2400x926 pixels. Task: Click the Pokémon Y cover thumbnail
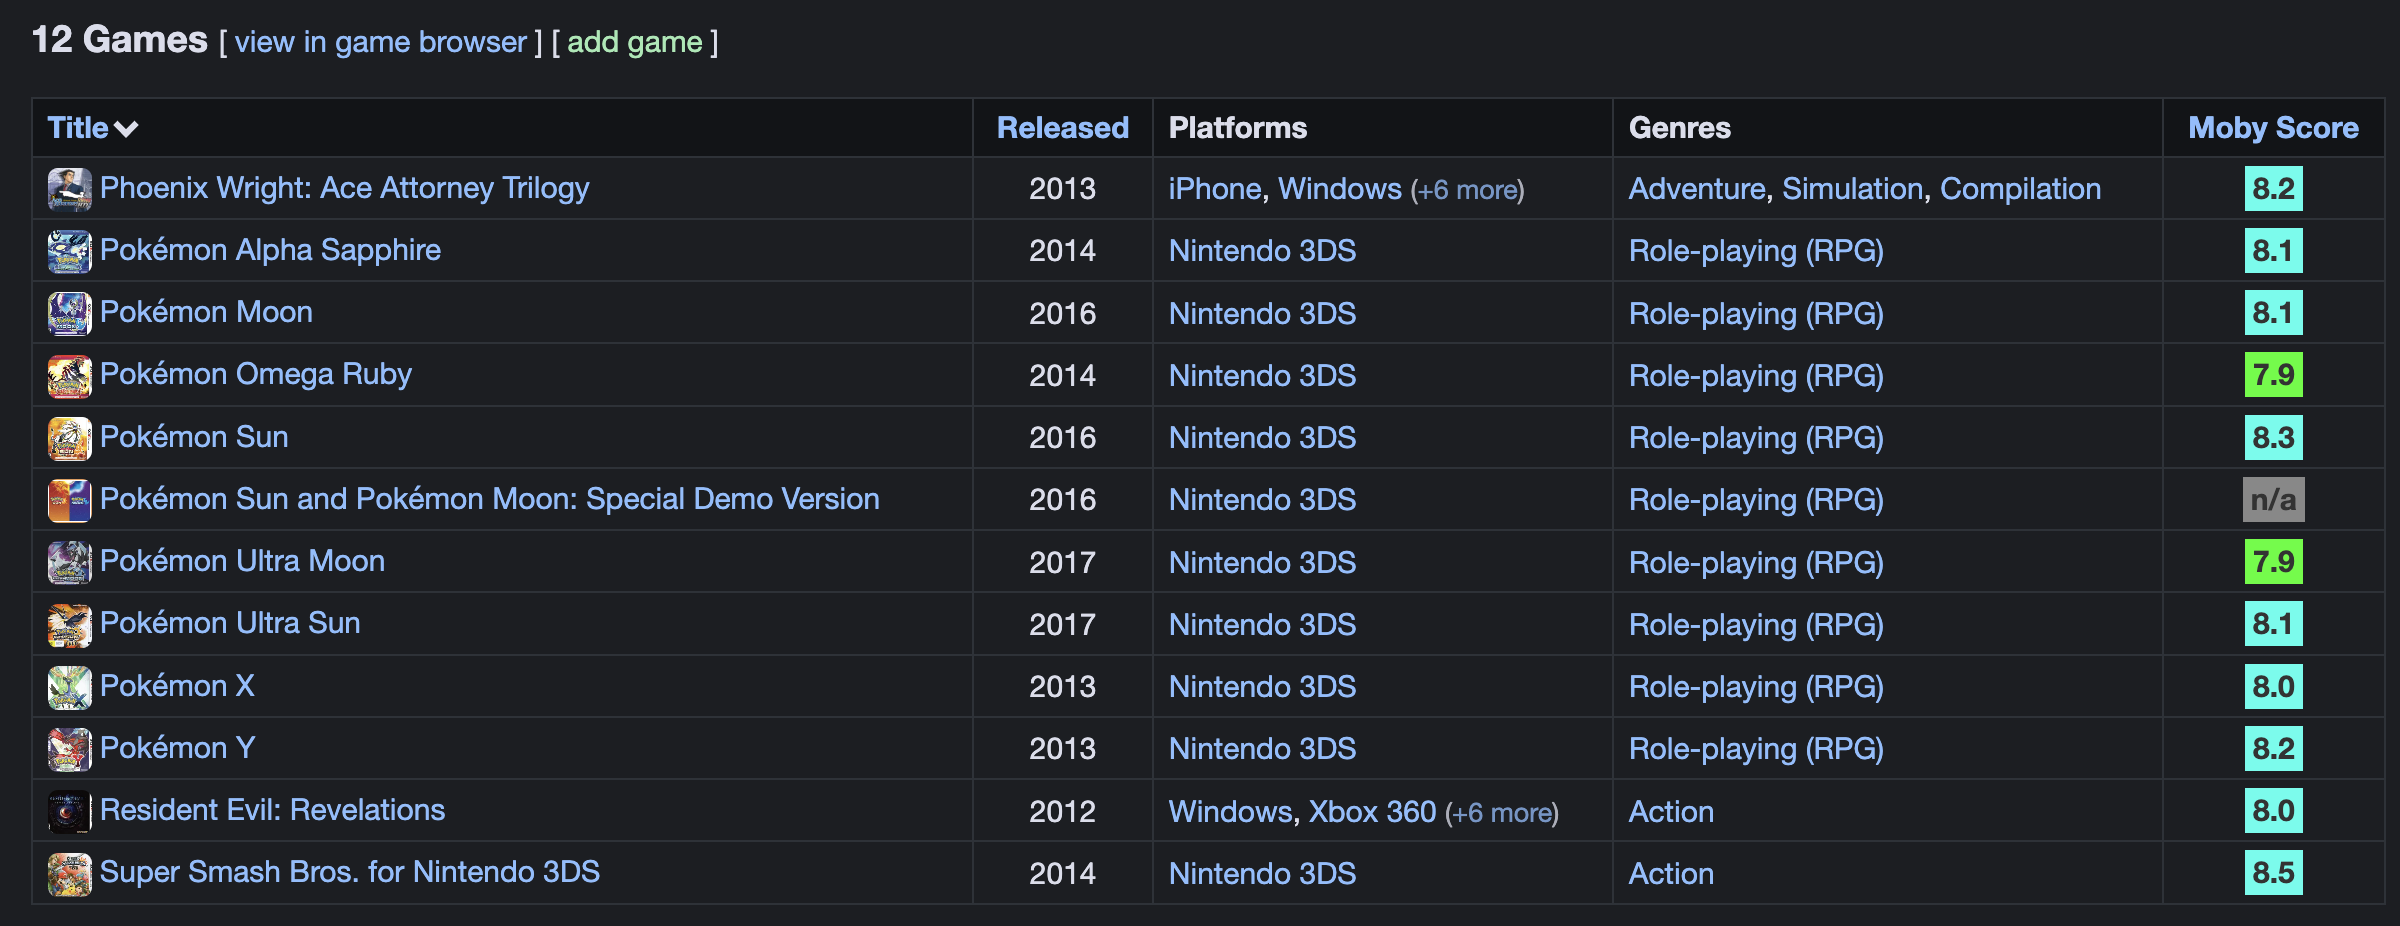pyautogui.click(x=69, y=749)
